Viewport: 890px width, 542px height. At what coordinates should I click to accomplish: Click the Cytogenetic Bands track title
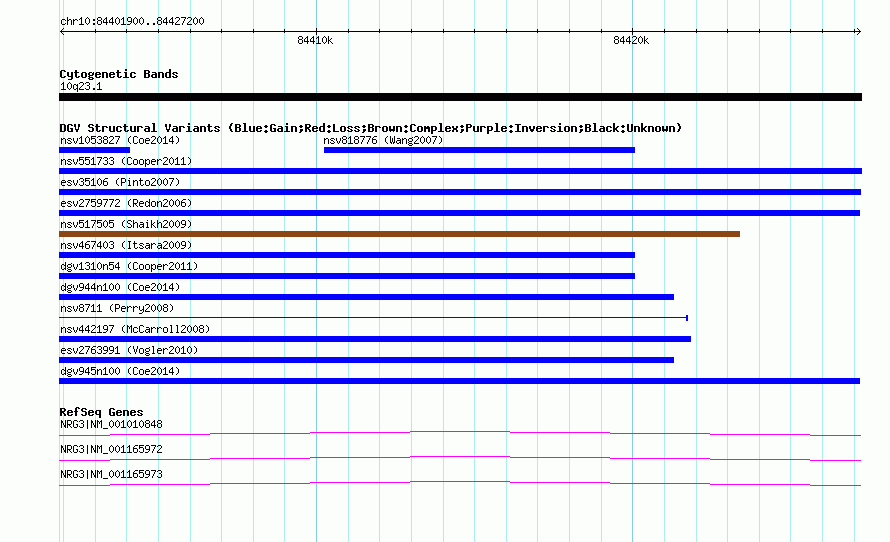[119, 74]
